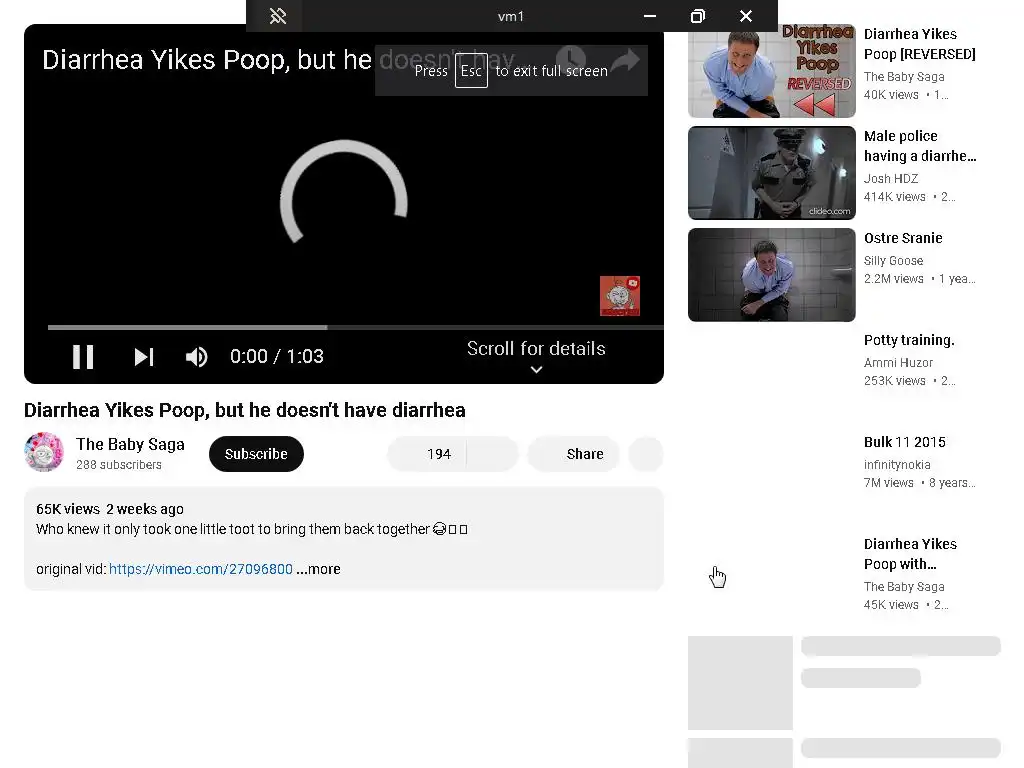Mute the video volume speaker icon

click(x=197, y=357)
